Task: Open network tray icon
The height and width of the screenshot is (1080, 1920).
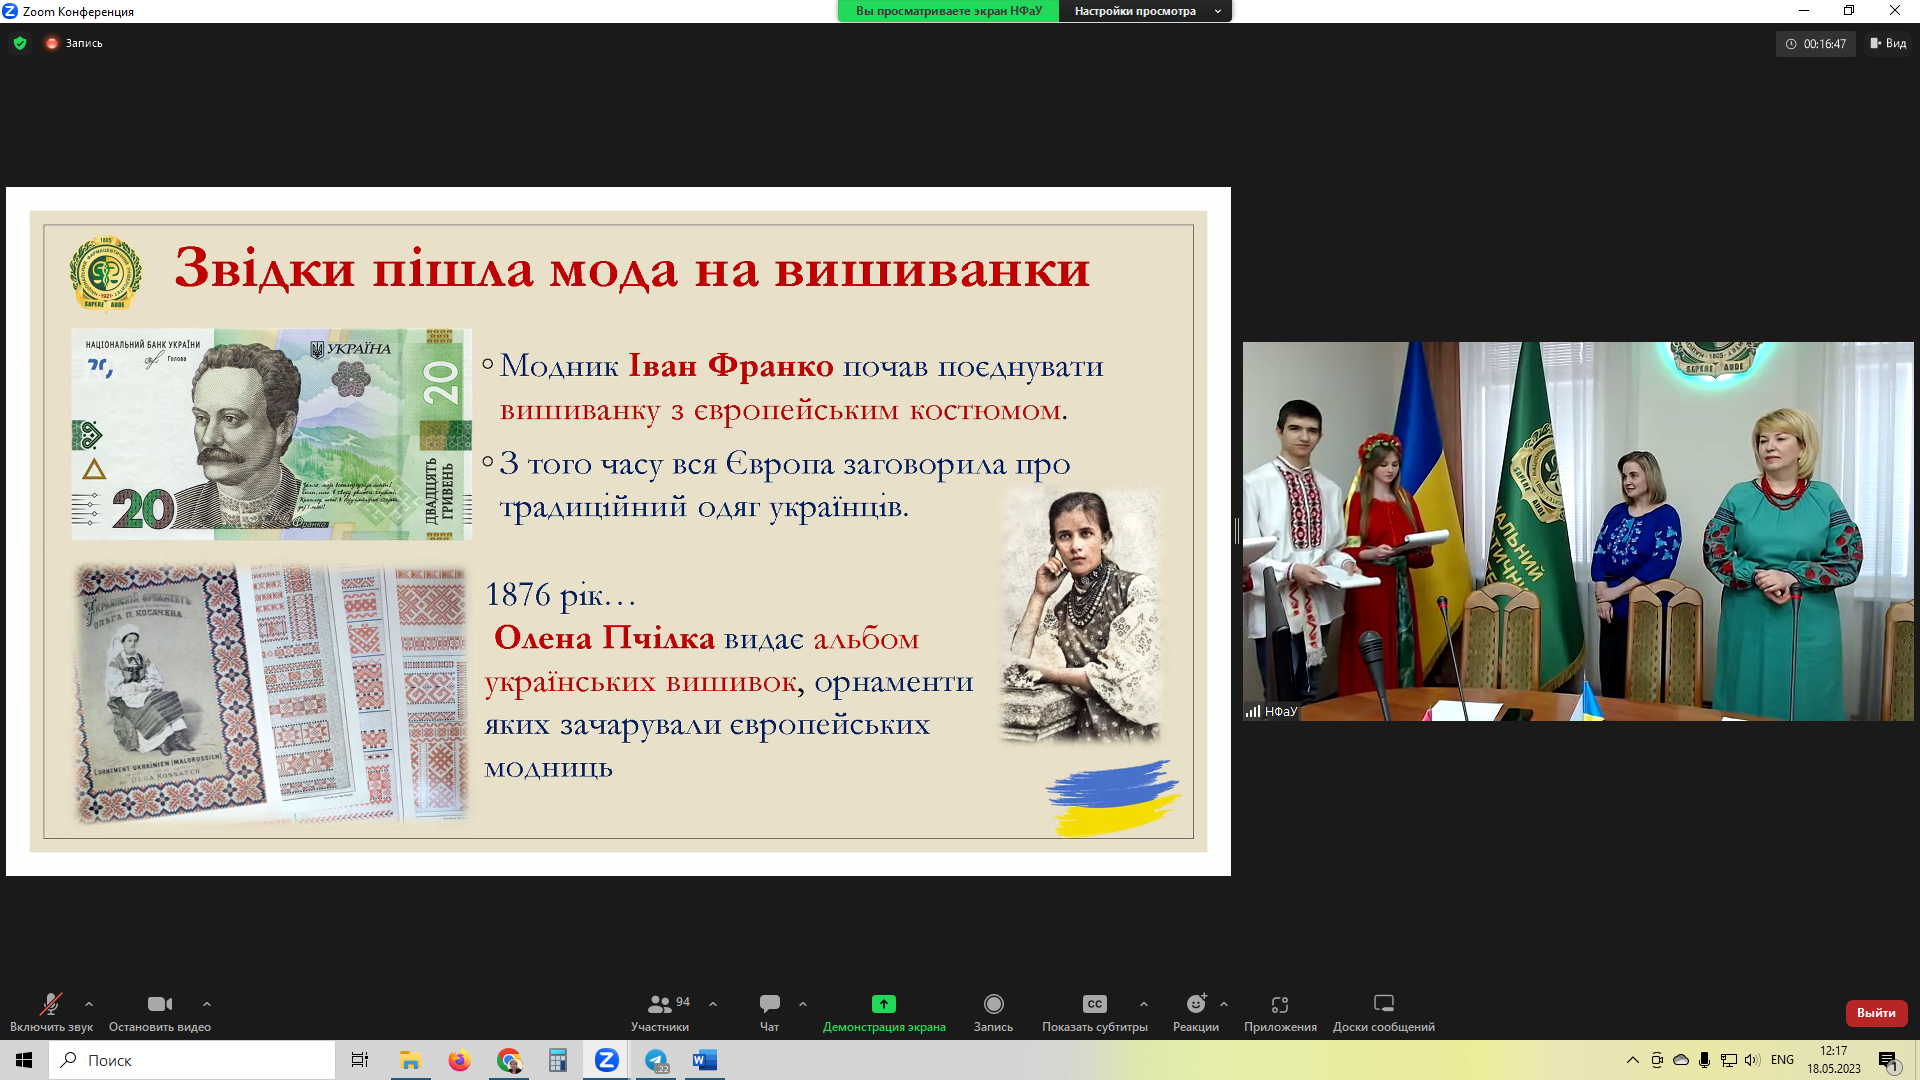Action: click(x=1729, y=1060)
